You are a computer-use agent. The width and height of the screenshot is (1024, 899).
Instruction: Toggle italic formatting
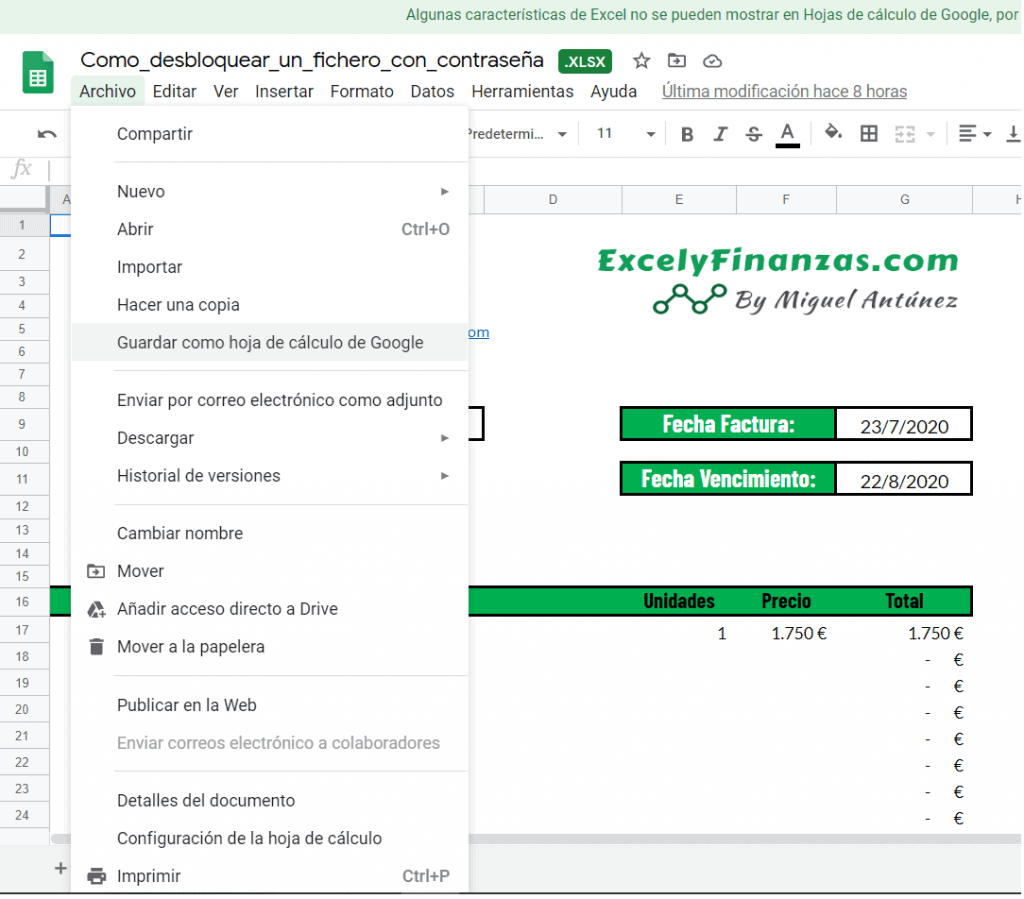coord(720,134)
